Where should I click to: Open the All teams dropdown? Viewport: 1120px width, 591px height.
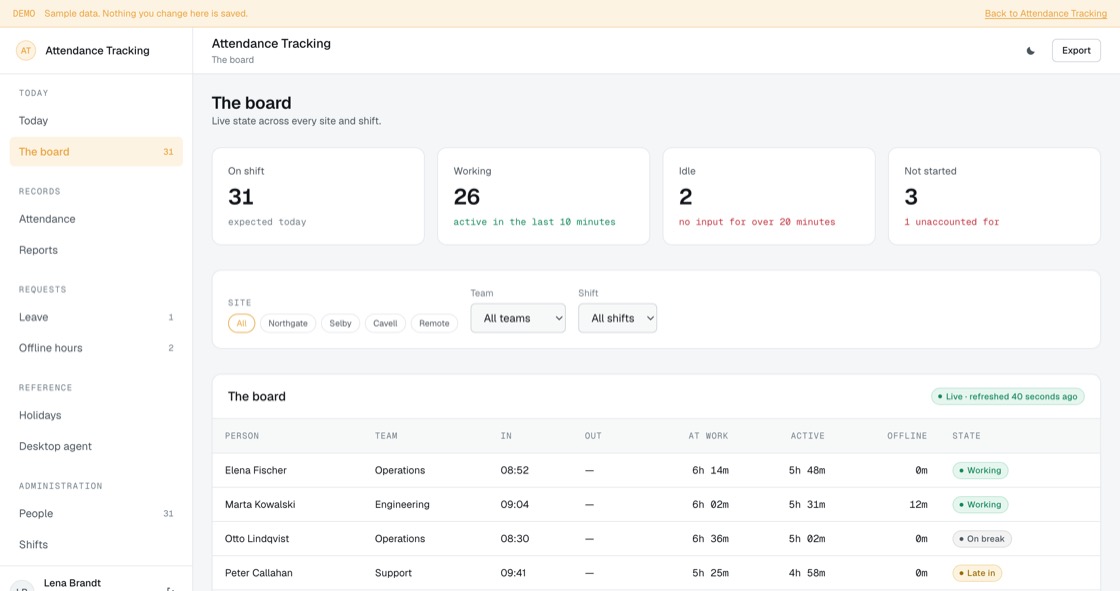coord(518,318)
